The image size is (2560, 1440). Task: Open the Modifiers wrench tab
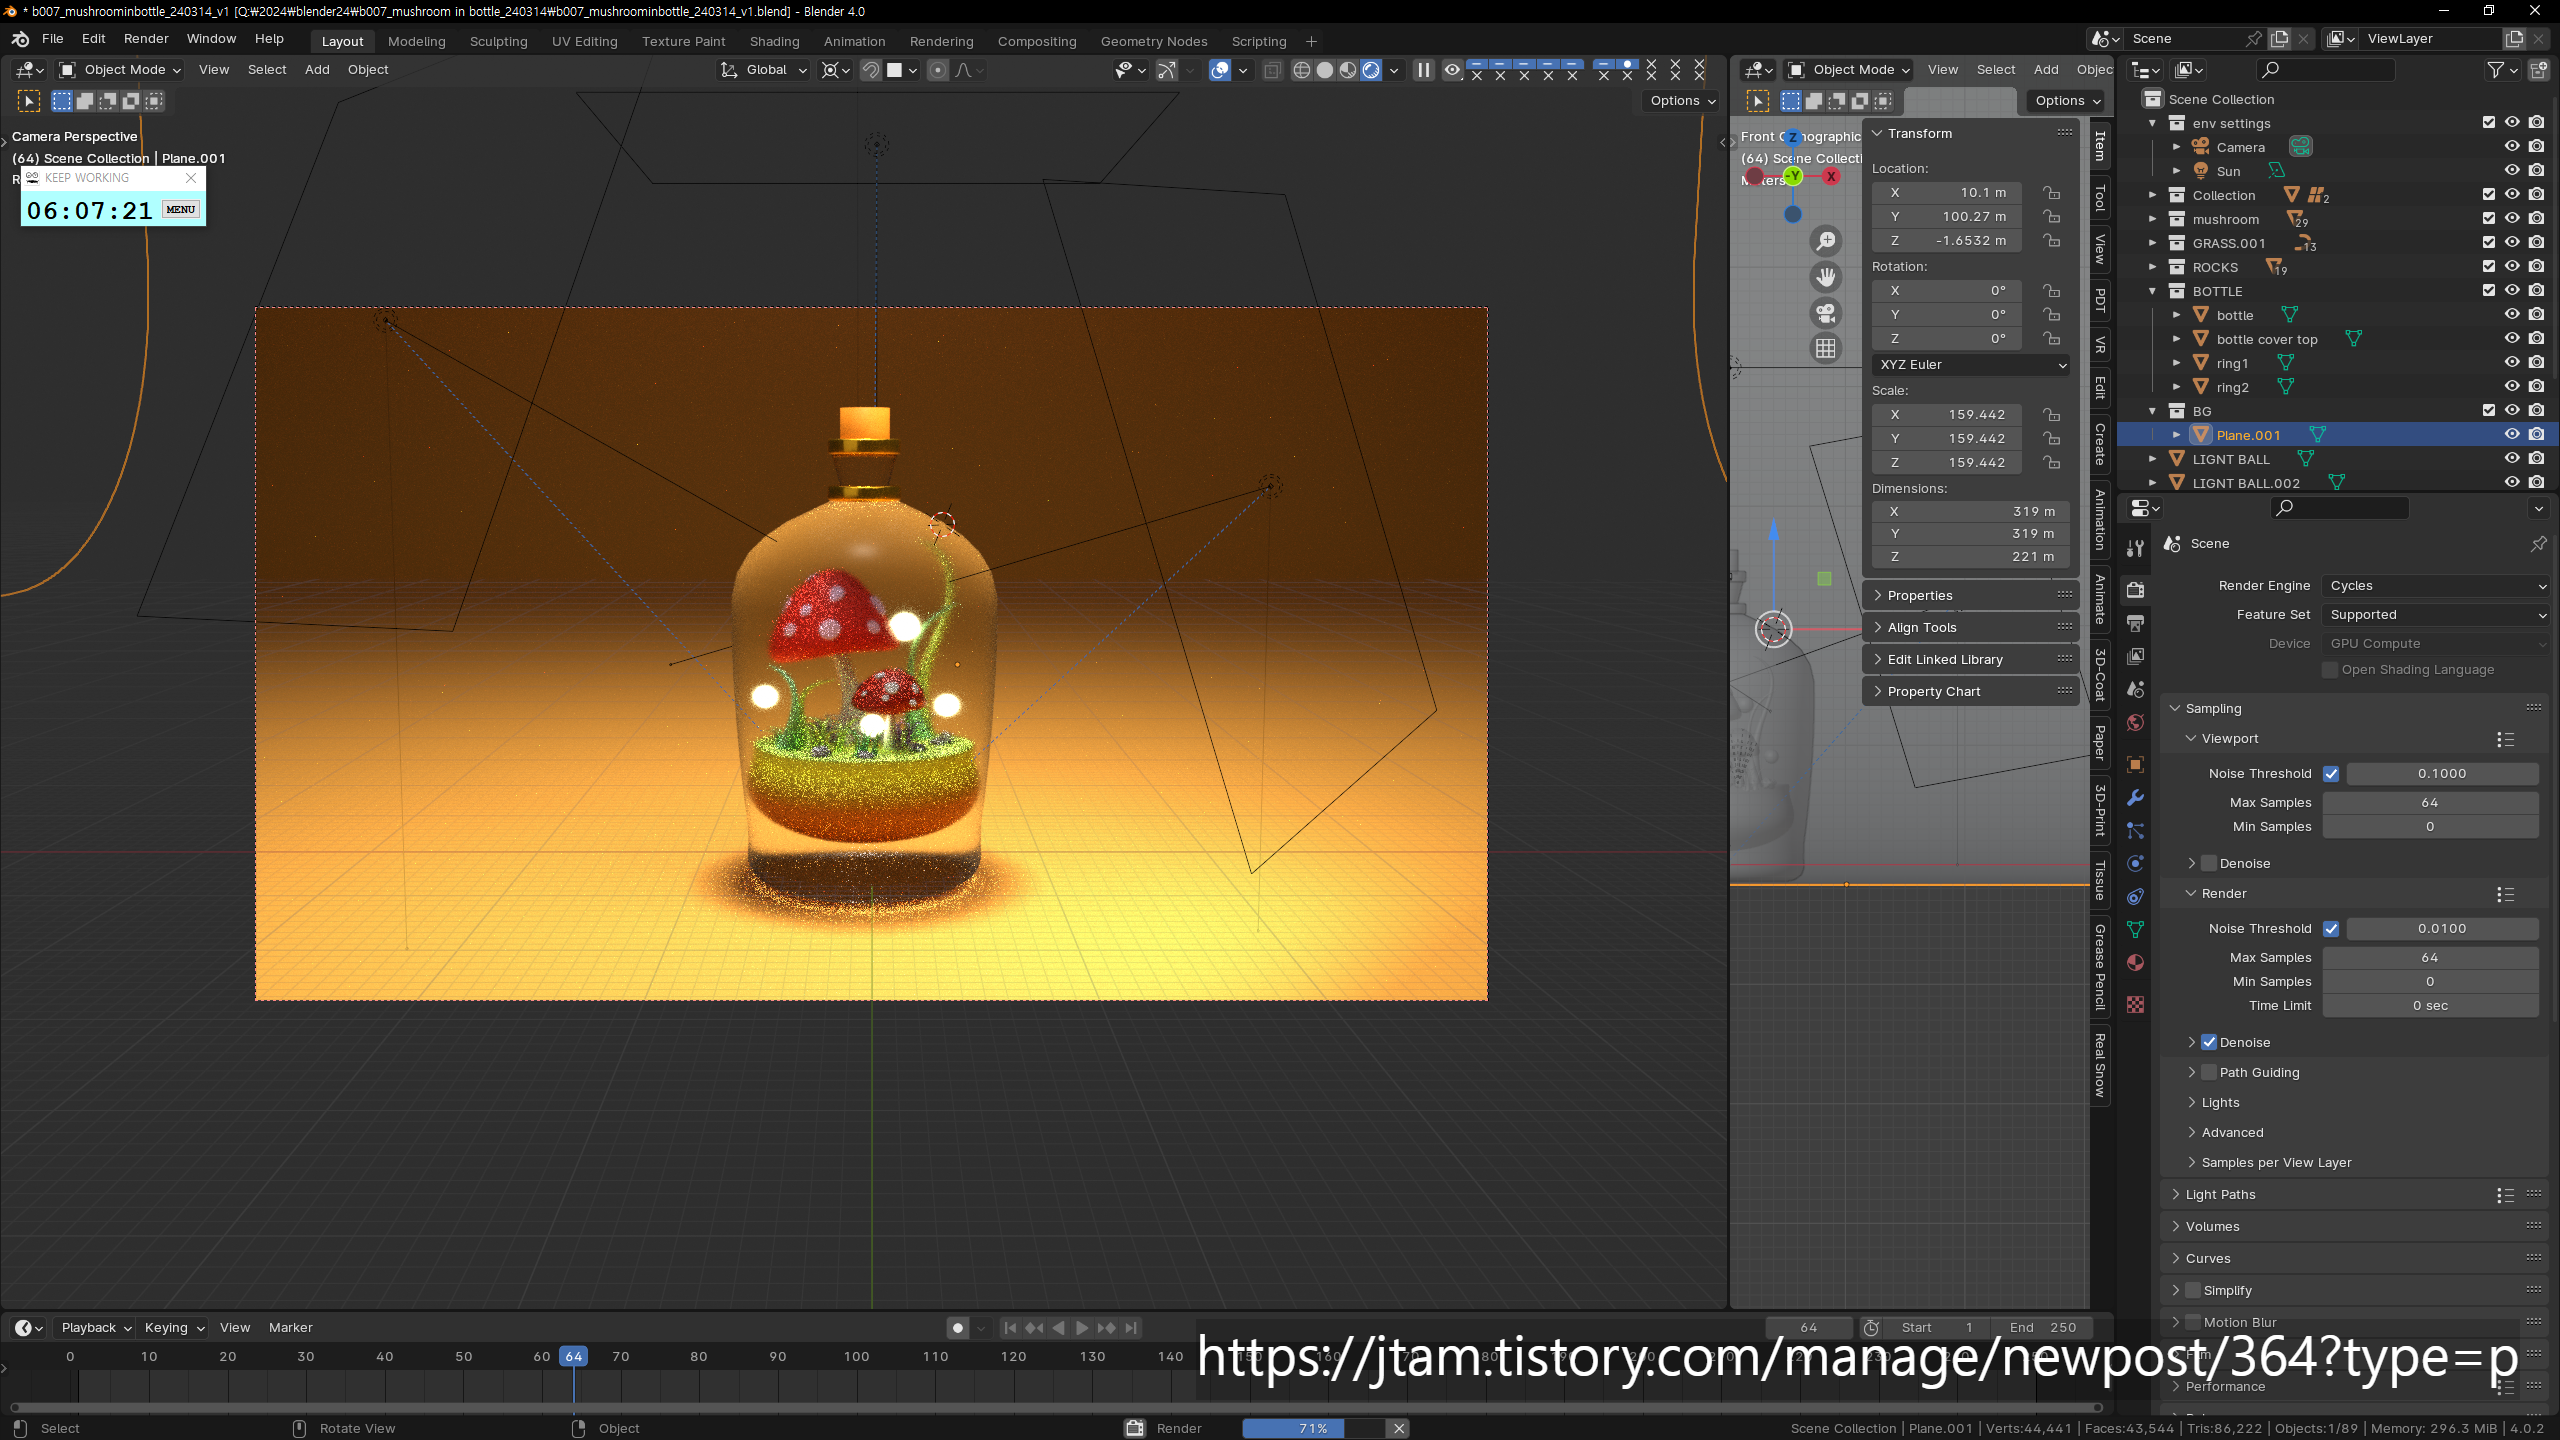coord(2135,797)
